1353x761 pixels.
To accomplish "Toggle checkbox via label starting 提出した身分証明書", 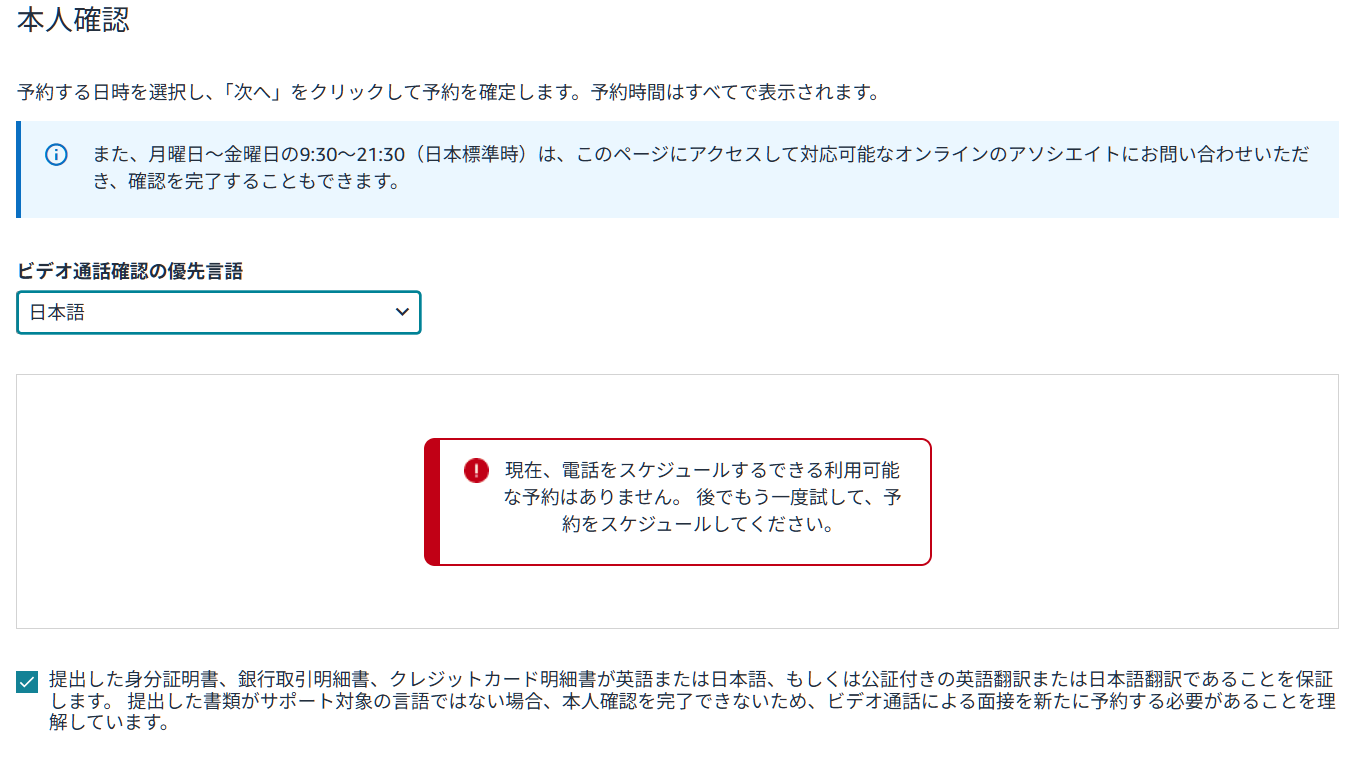I will tap(691, 700).
